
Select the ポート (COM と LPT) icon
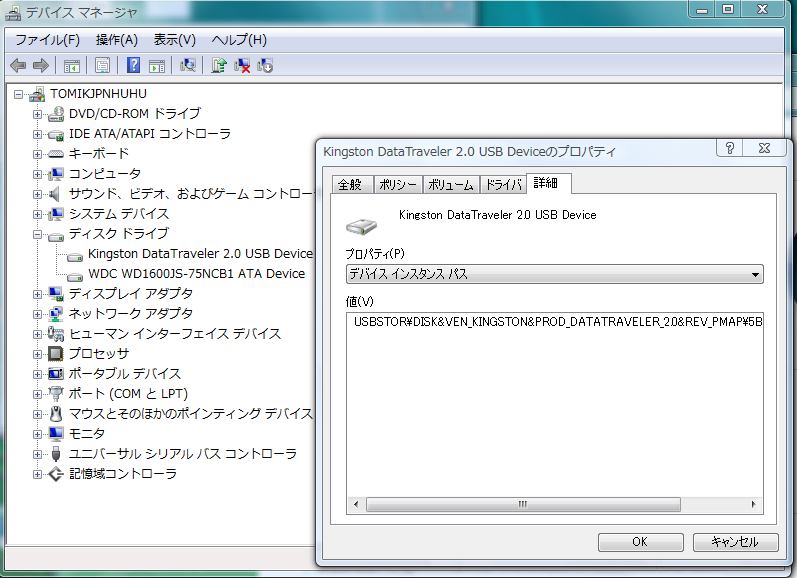coord(56,394)
